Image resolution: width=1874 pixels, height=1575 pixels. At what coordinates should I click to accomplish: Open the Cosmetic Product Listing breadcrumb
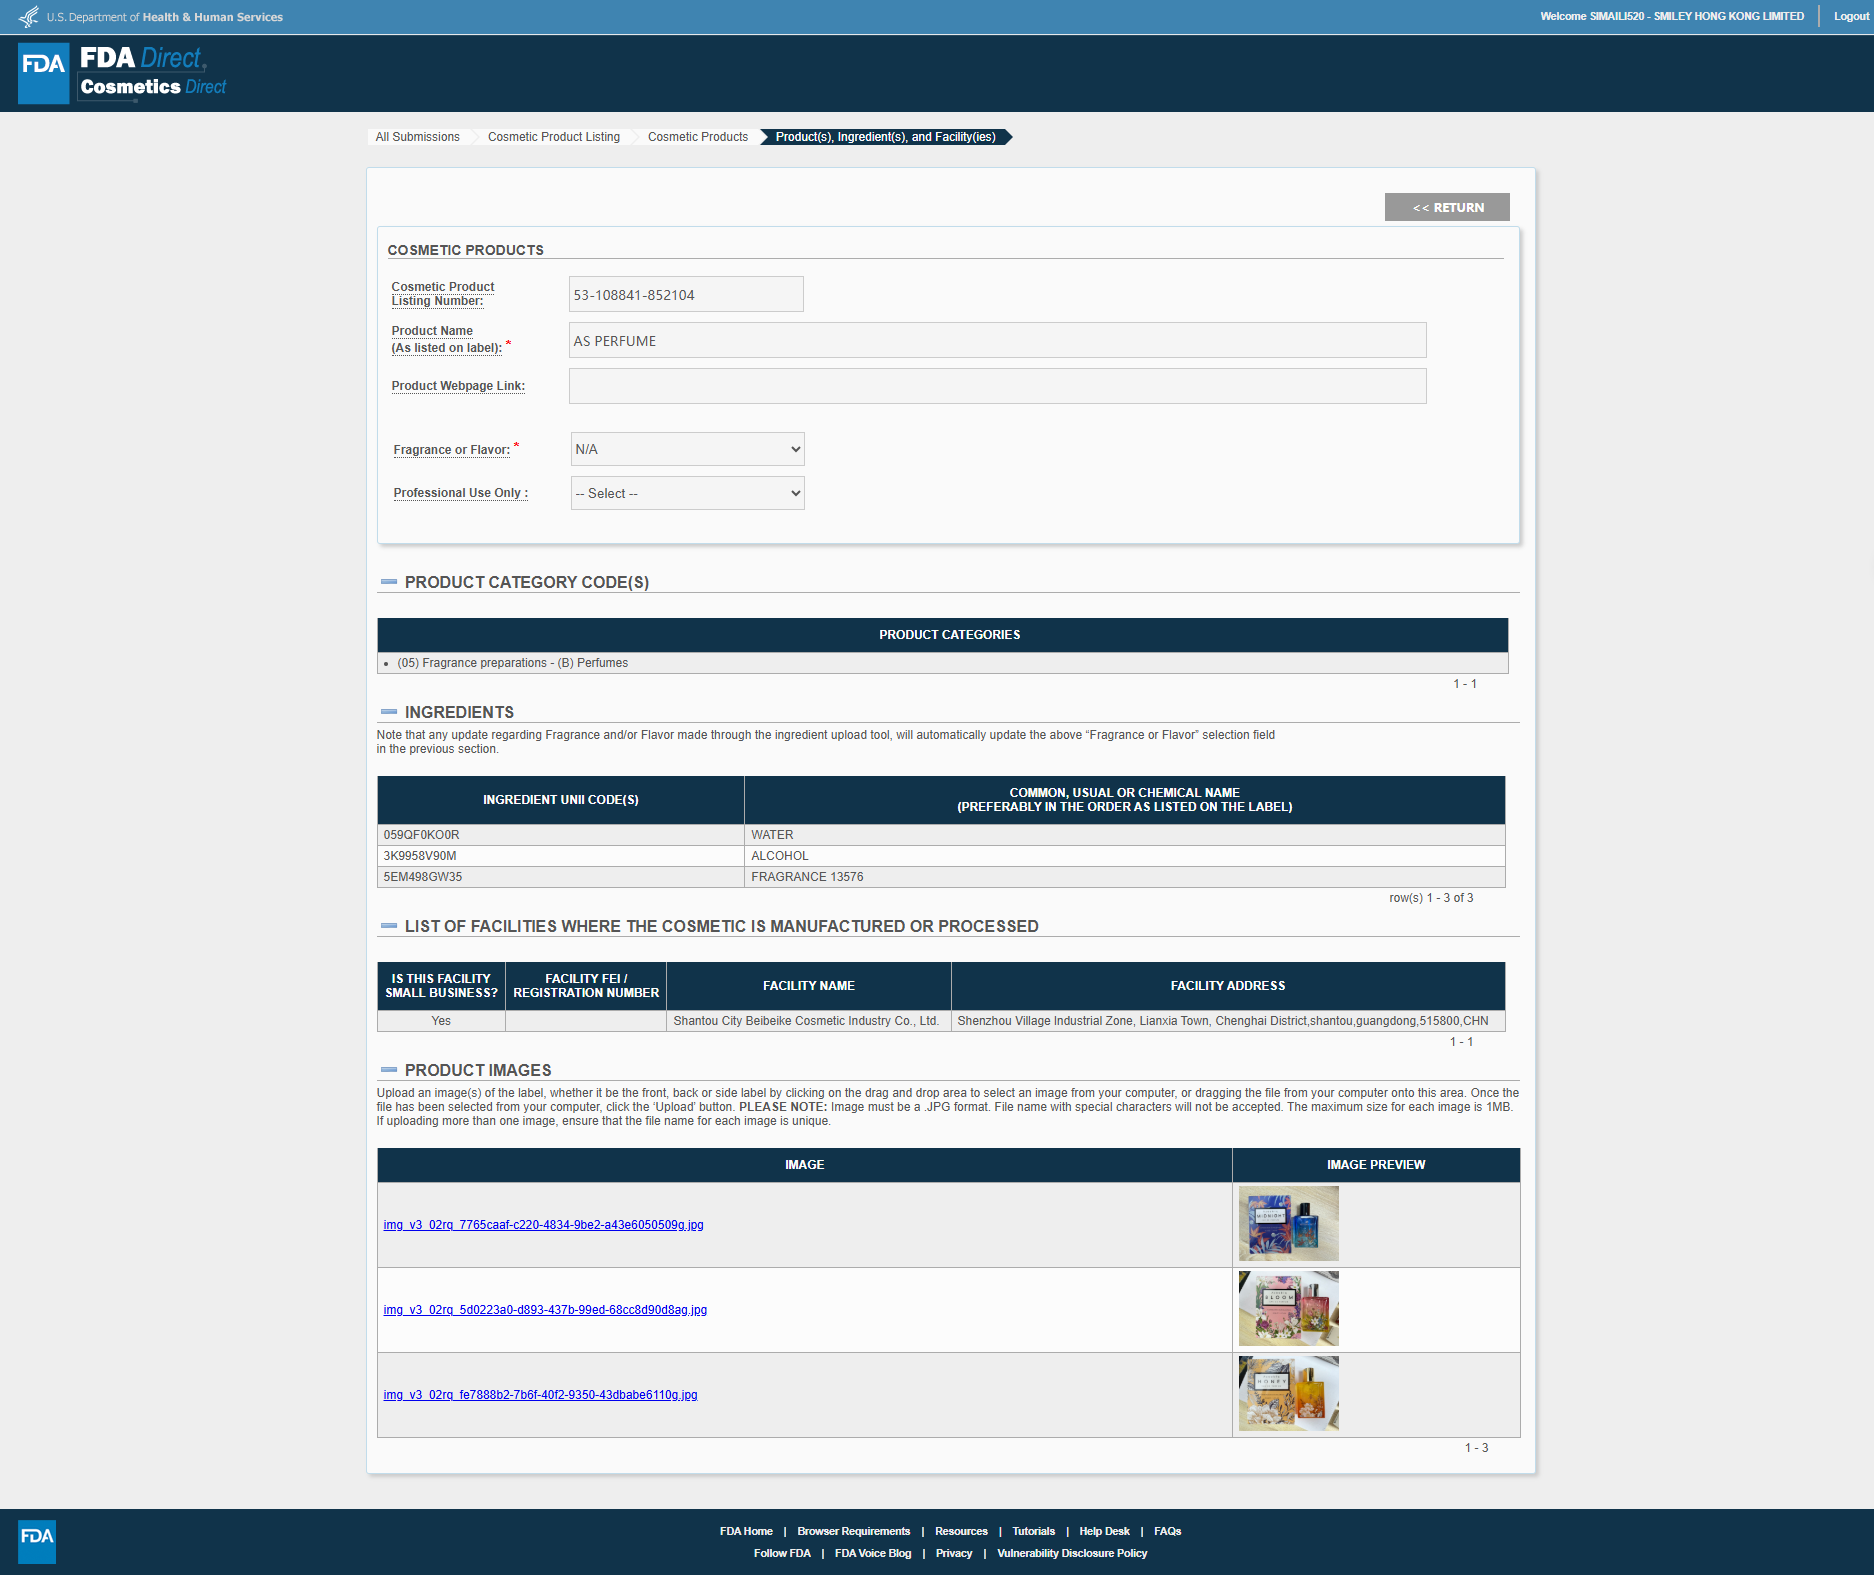click(553, 137)
